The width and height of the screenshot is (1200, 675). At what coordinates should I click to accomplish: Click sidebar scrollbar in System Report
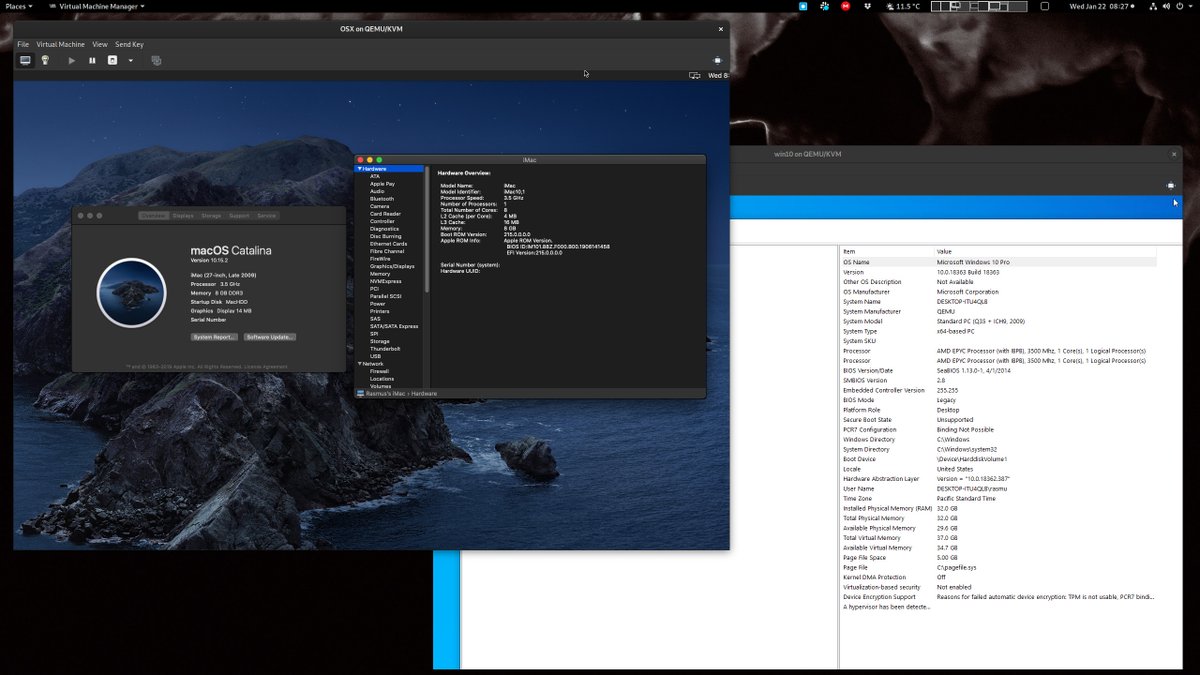[427, 230]
